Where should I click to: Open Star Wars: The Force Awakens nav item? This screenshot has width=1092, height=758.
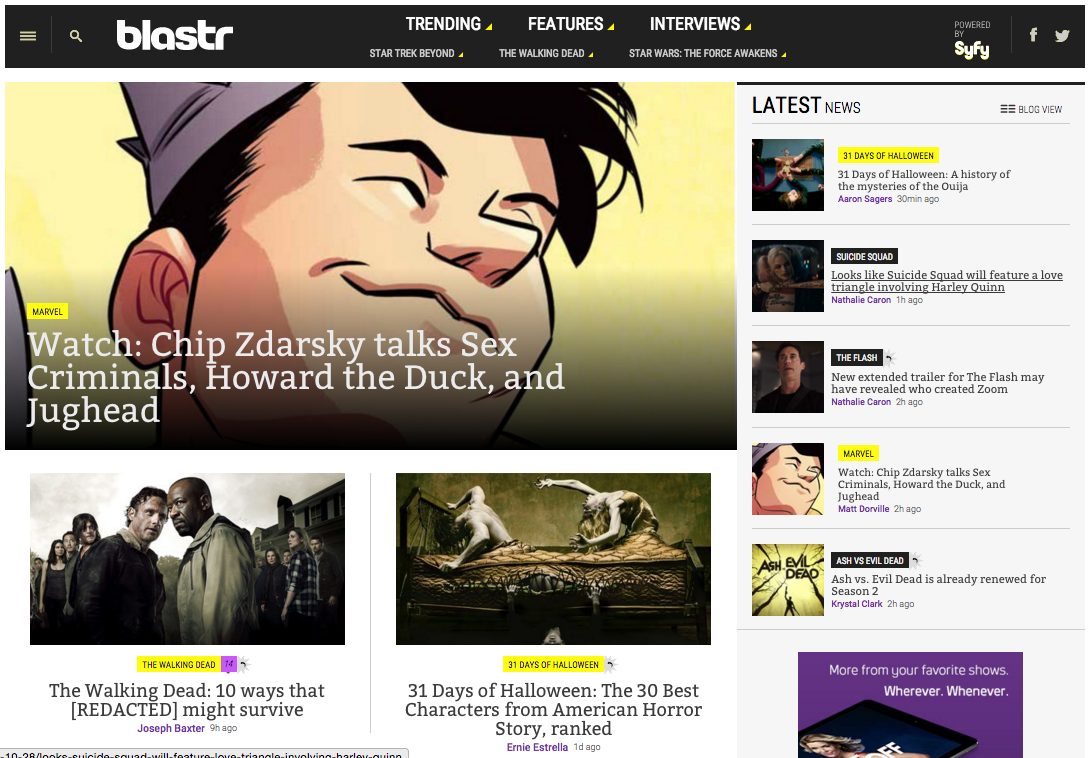(707, 54)
